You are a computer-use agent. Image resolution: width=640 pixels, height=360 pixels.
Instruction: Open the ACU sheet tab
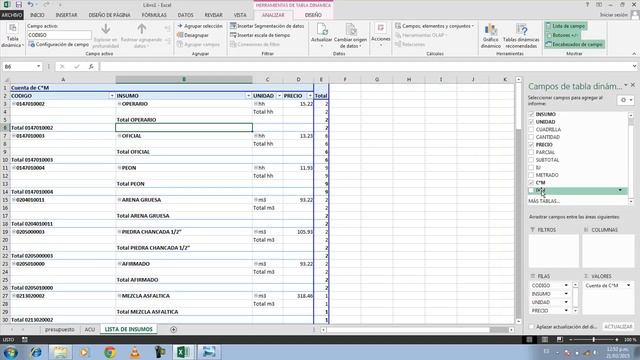(89, 329)
